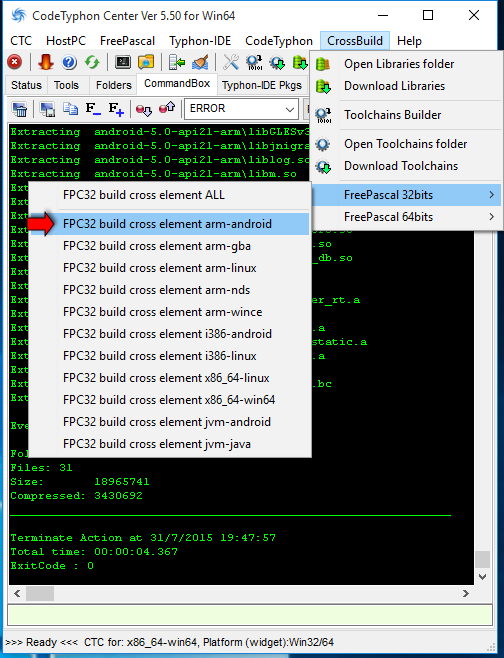
Task: Select FPC32 build cross element arm-linux
Action: [170, 268]
